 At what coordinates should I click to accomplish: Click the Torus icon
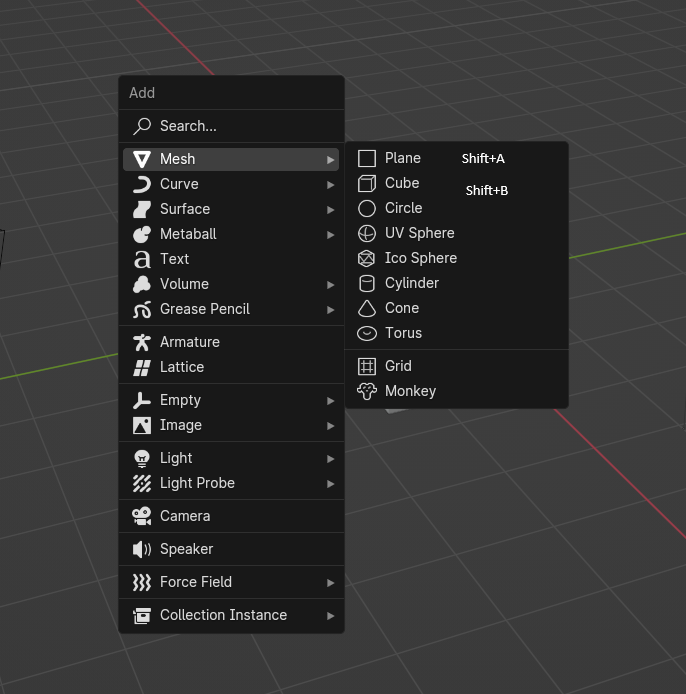tap(367, 333)
